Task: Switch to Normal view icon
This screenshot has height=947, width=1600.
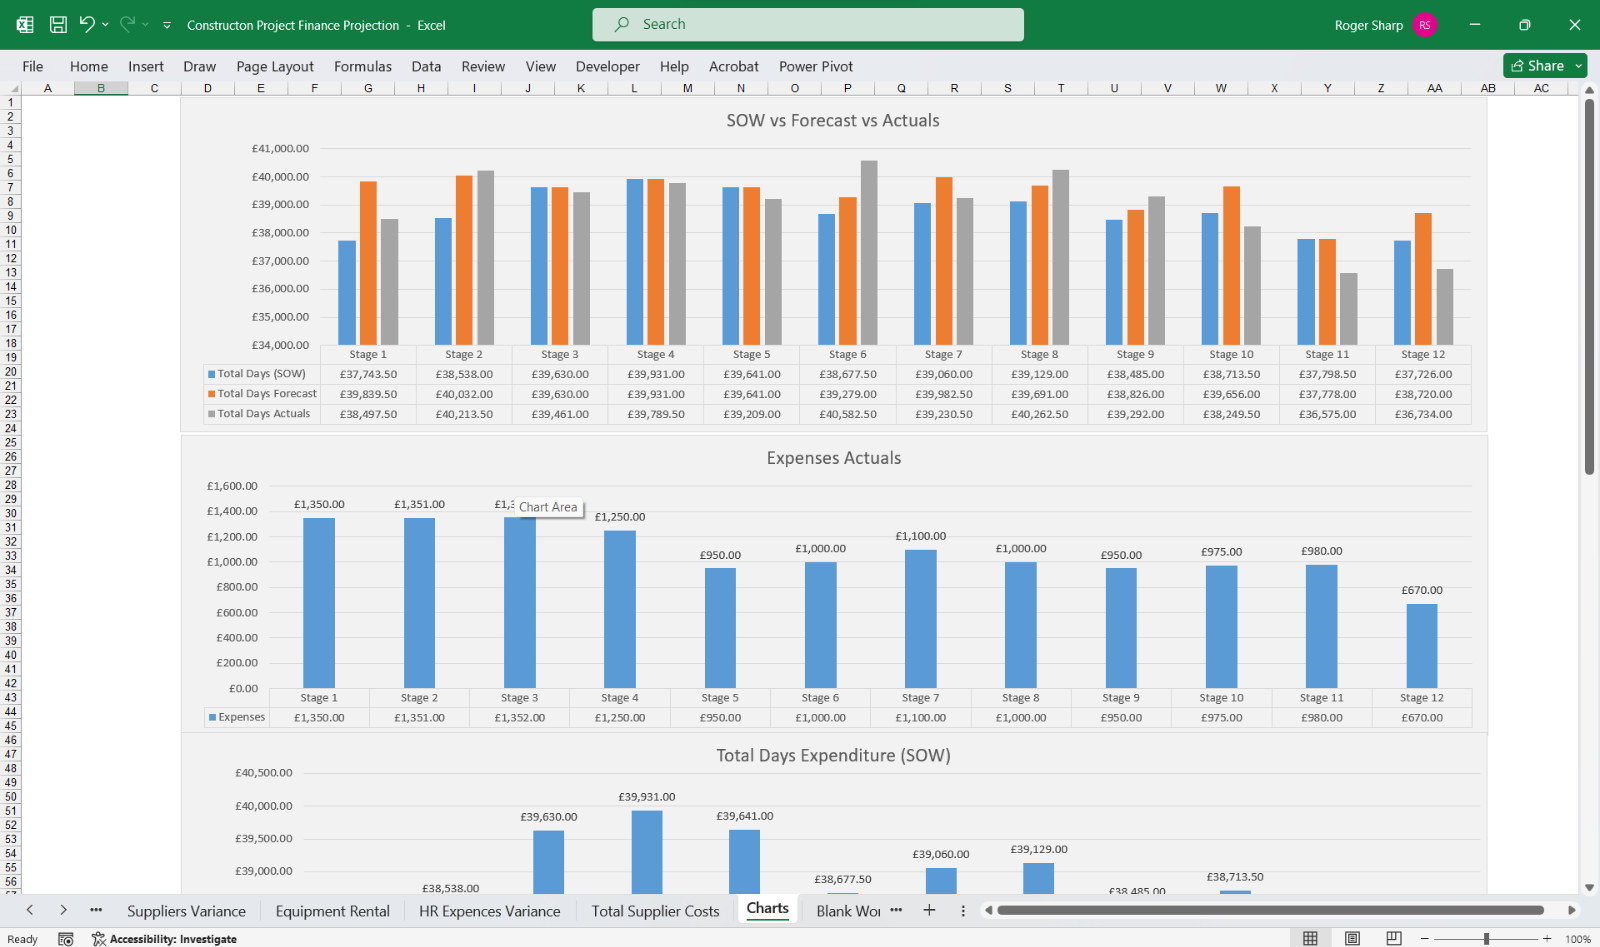Action: 1310,938
